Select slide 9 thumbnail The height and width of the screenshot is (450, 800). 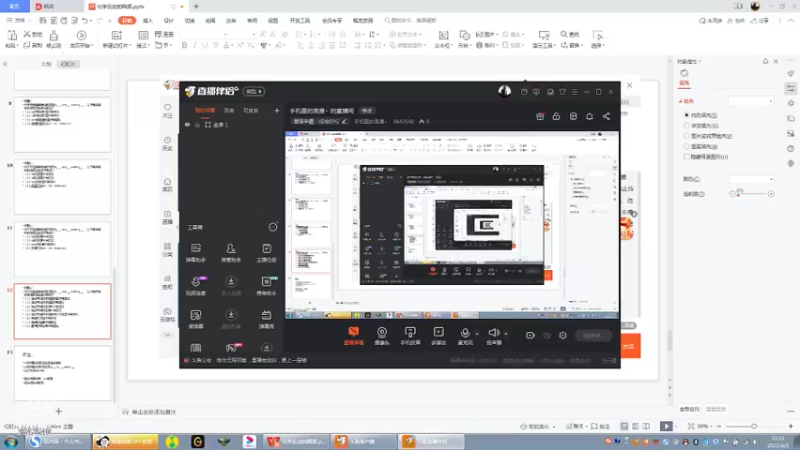[62, 124]
